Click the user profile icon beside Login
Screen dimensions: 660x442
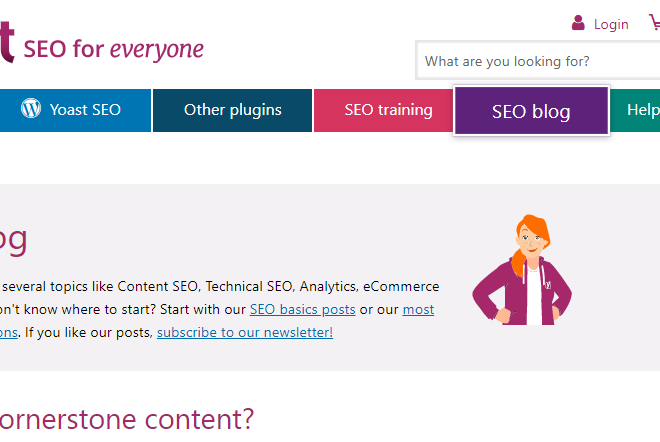[578, 23]
